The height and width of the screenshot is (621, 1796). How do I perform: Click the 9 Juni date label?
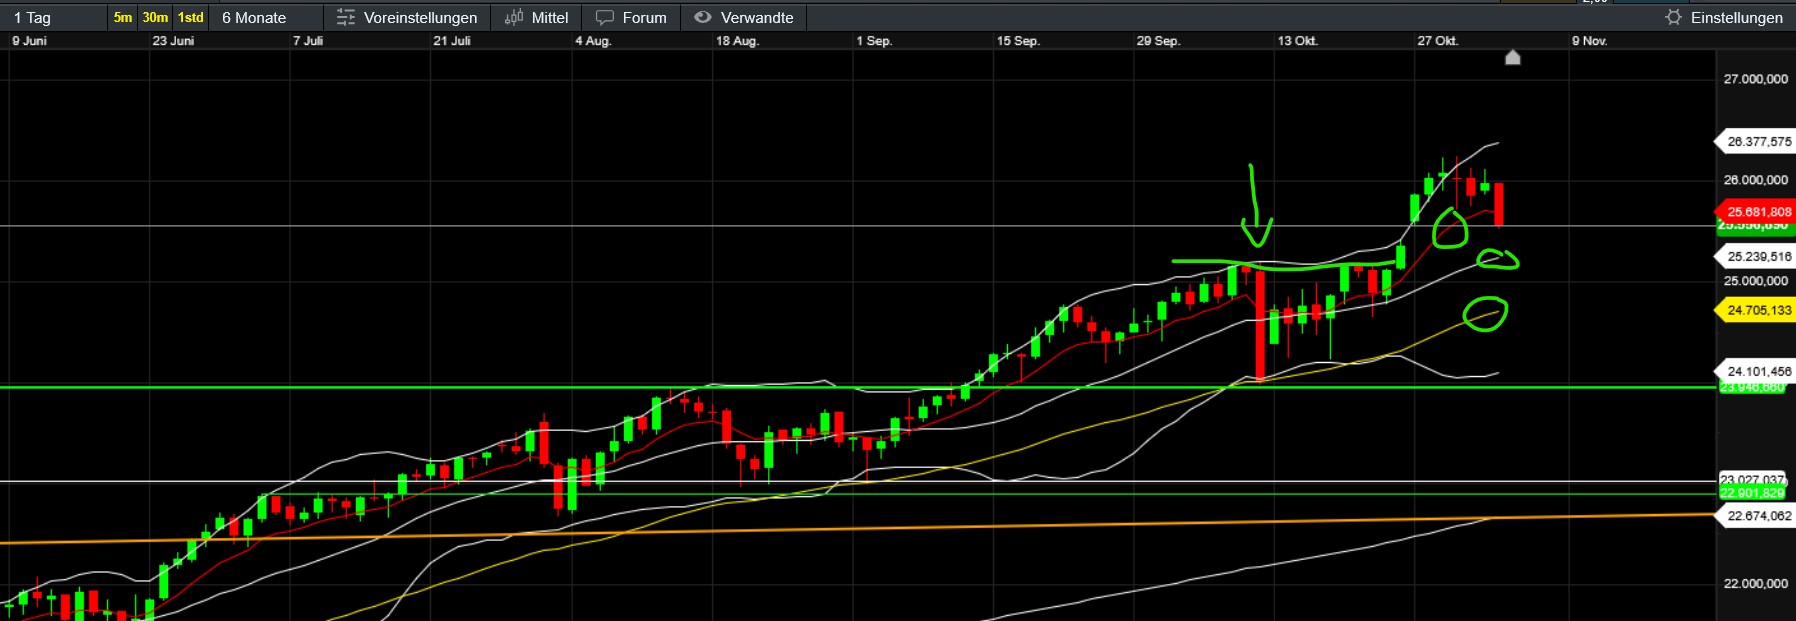29,41
